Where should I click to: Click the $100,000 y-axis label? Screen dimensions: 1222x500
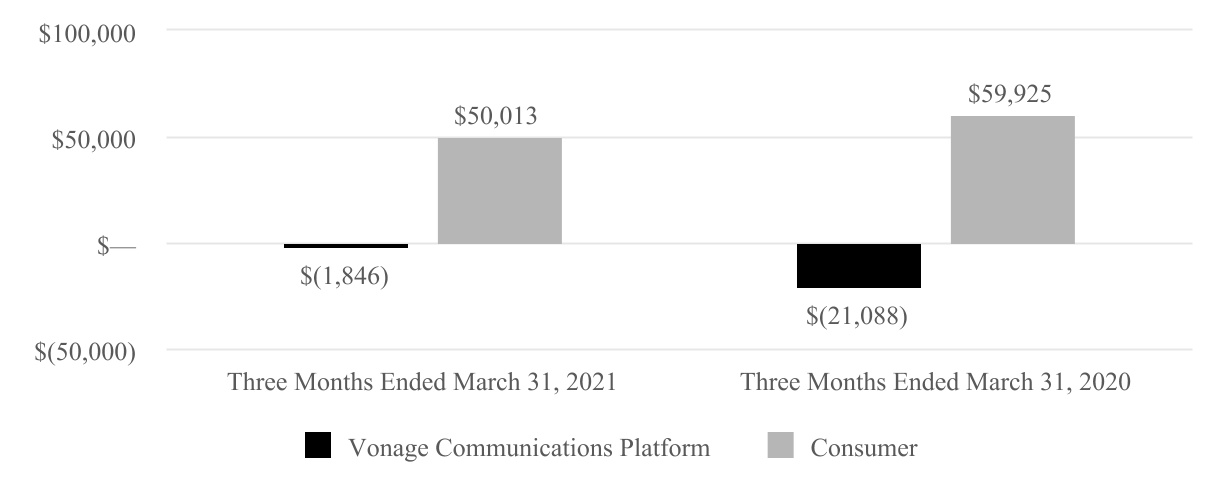tap(87, 33)
